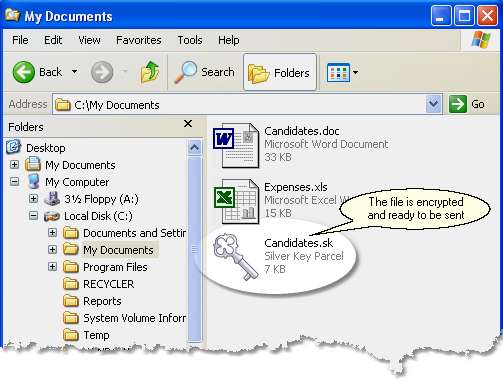Screen dimensions: 503x382
Task: Expand the Program Files folder node
Action: click(52, 267)
